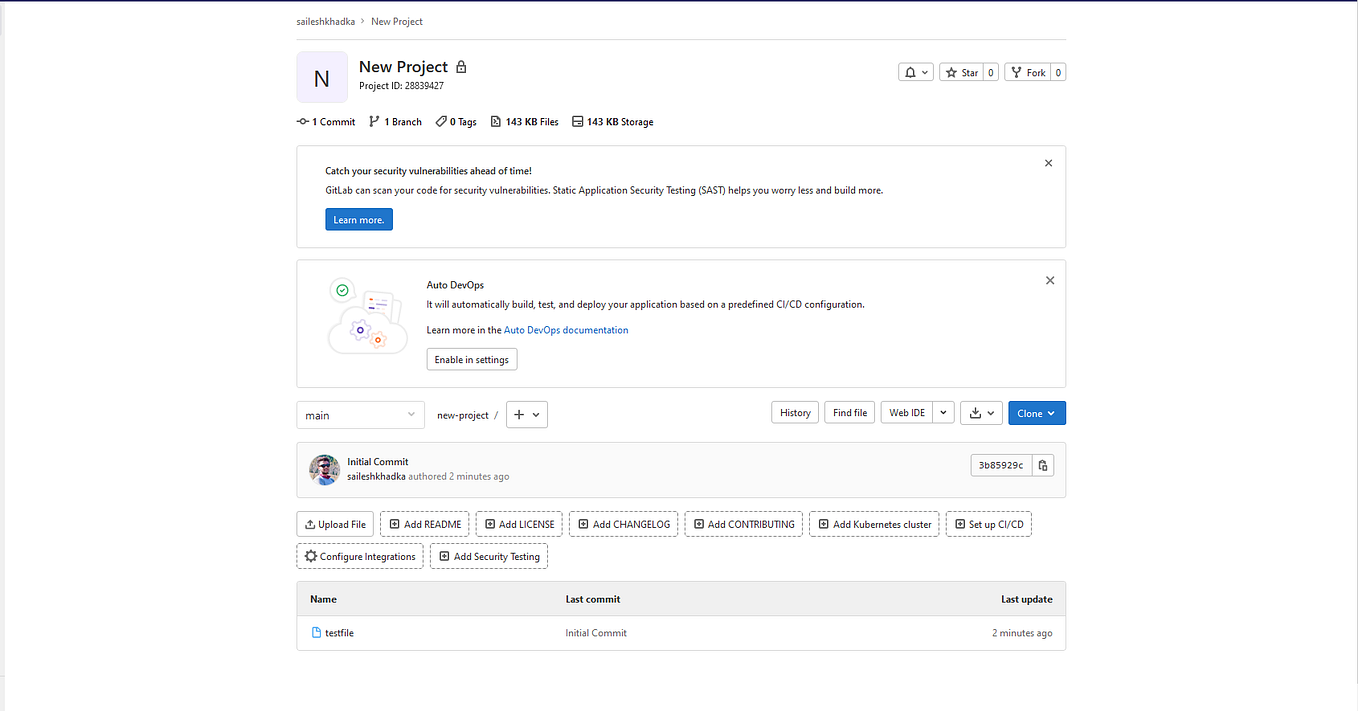This screenshot has width=1358, height=711.
Task: Click the lock icon beside the project title
Action: 460,66
